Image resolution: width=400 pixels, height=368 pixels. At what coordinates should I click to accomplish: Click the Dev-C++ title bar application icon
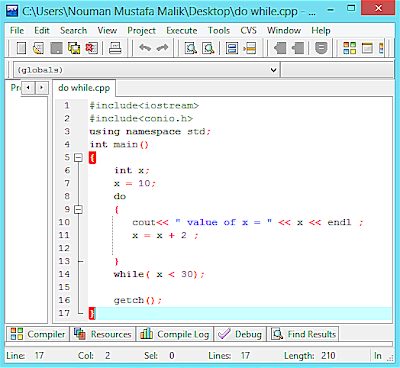pos(12,10)
